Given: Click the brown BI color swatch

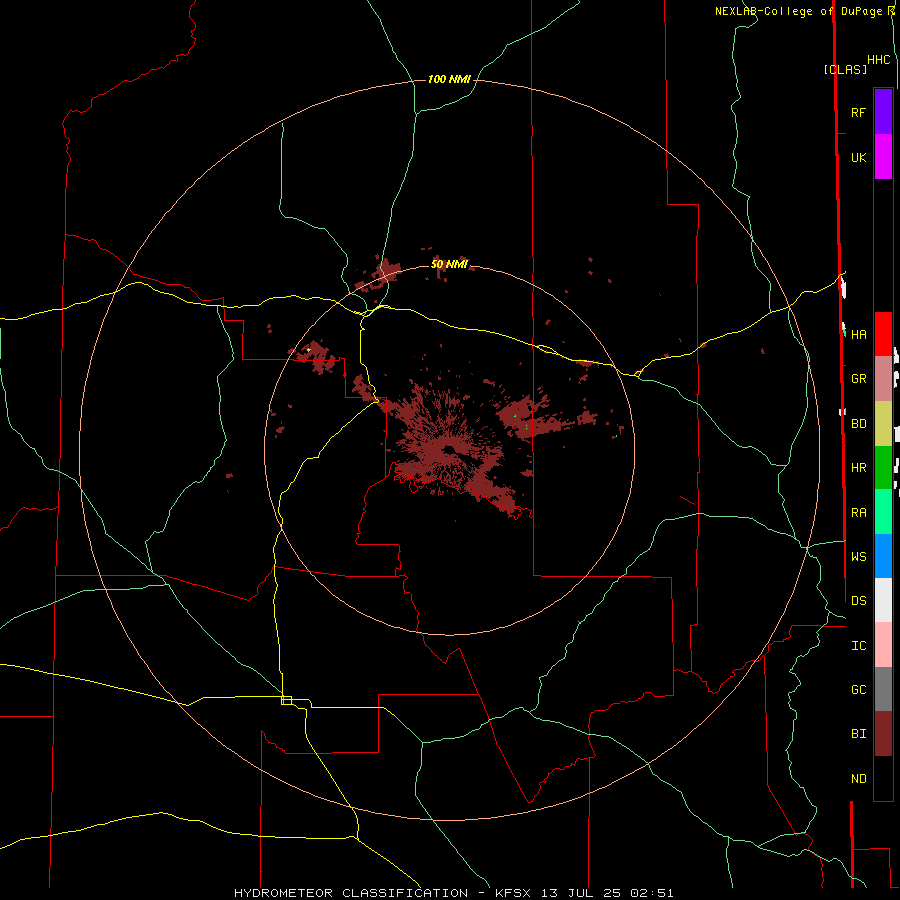Looking at the screenshot, I should tap(883, 734).
